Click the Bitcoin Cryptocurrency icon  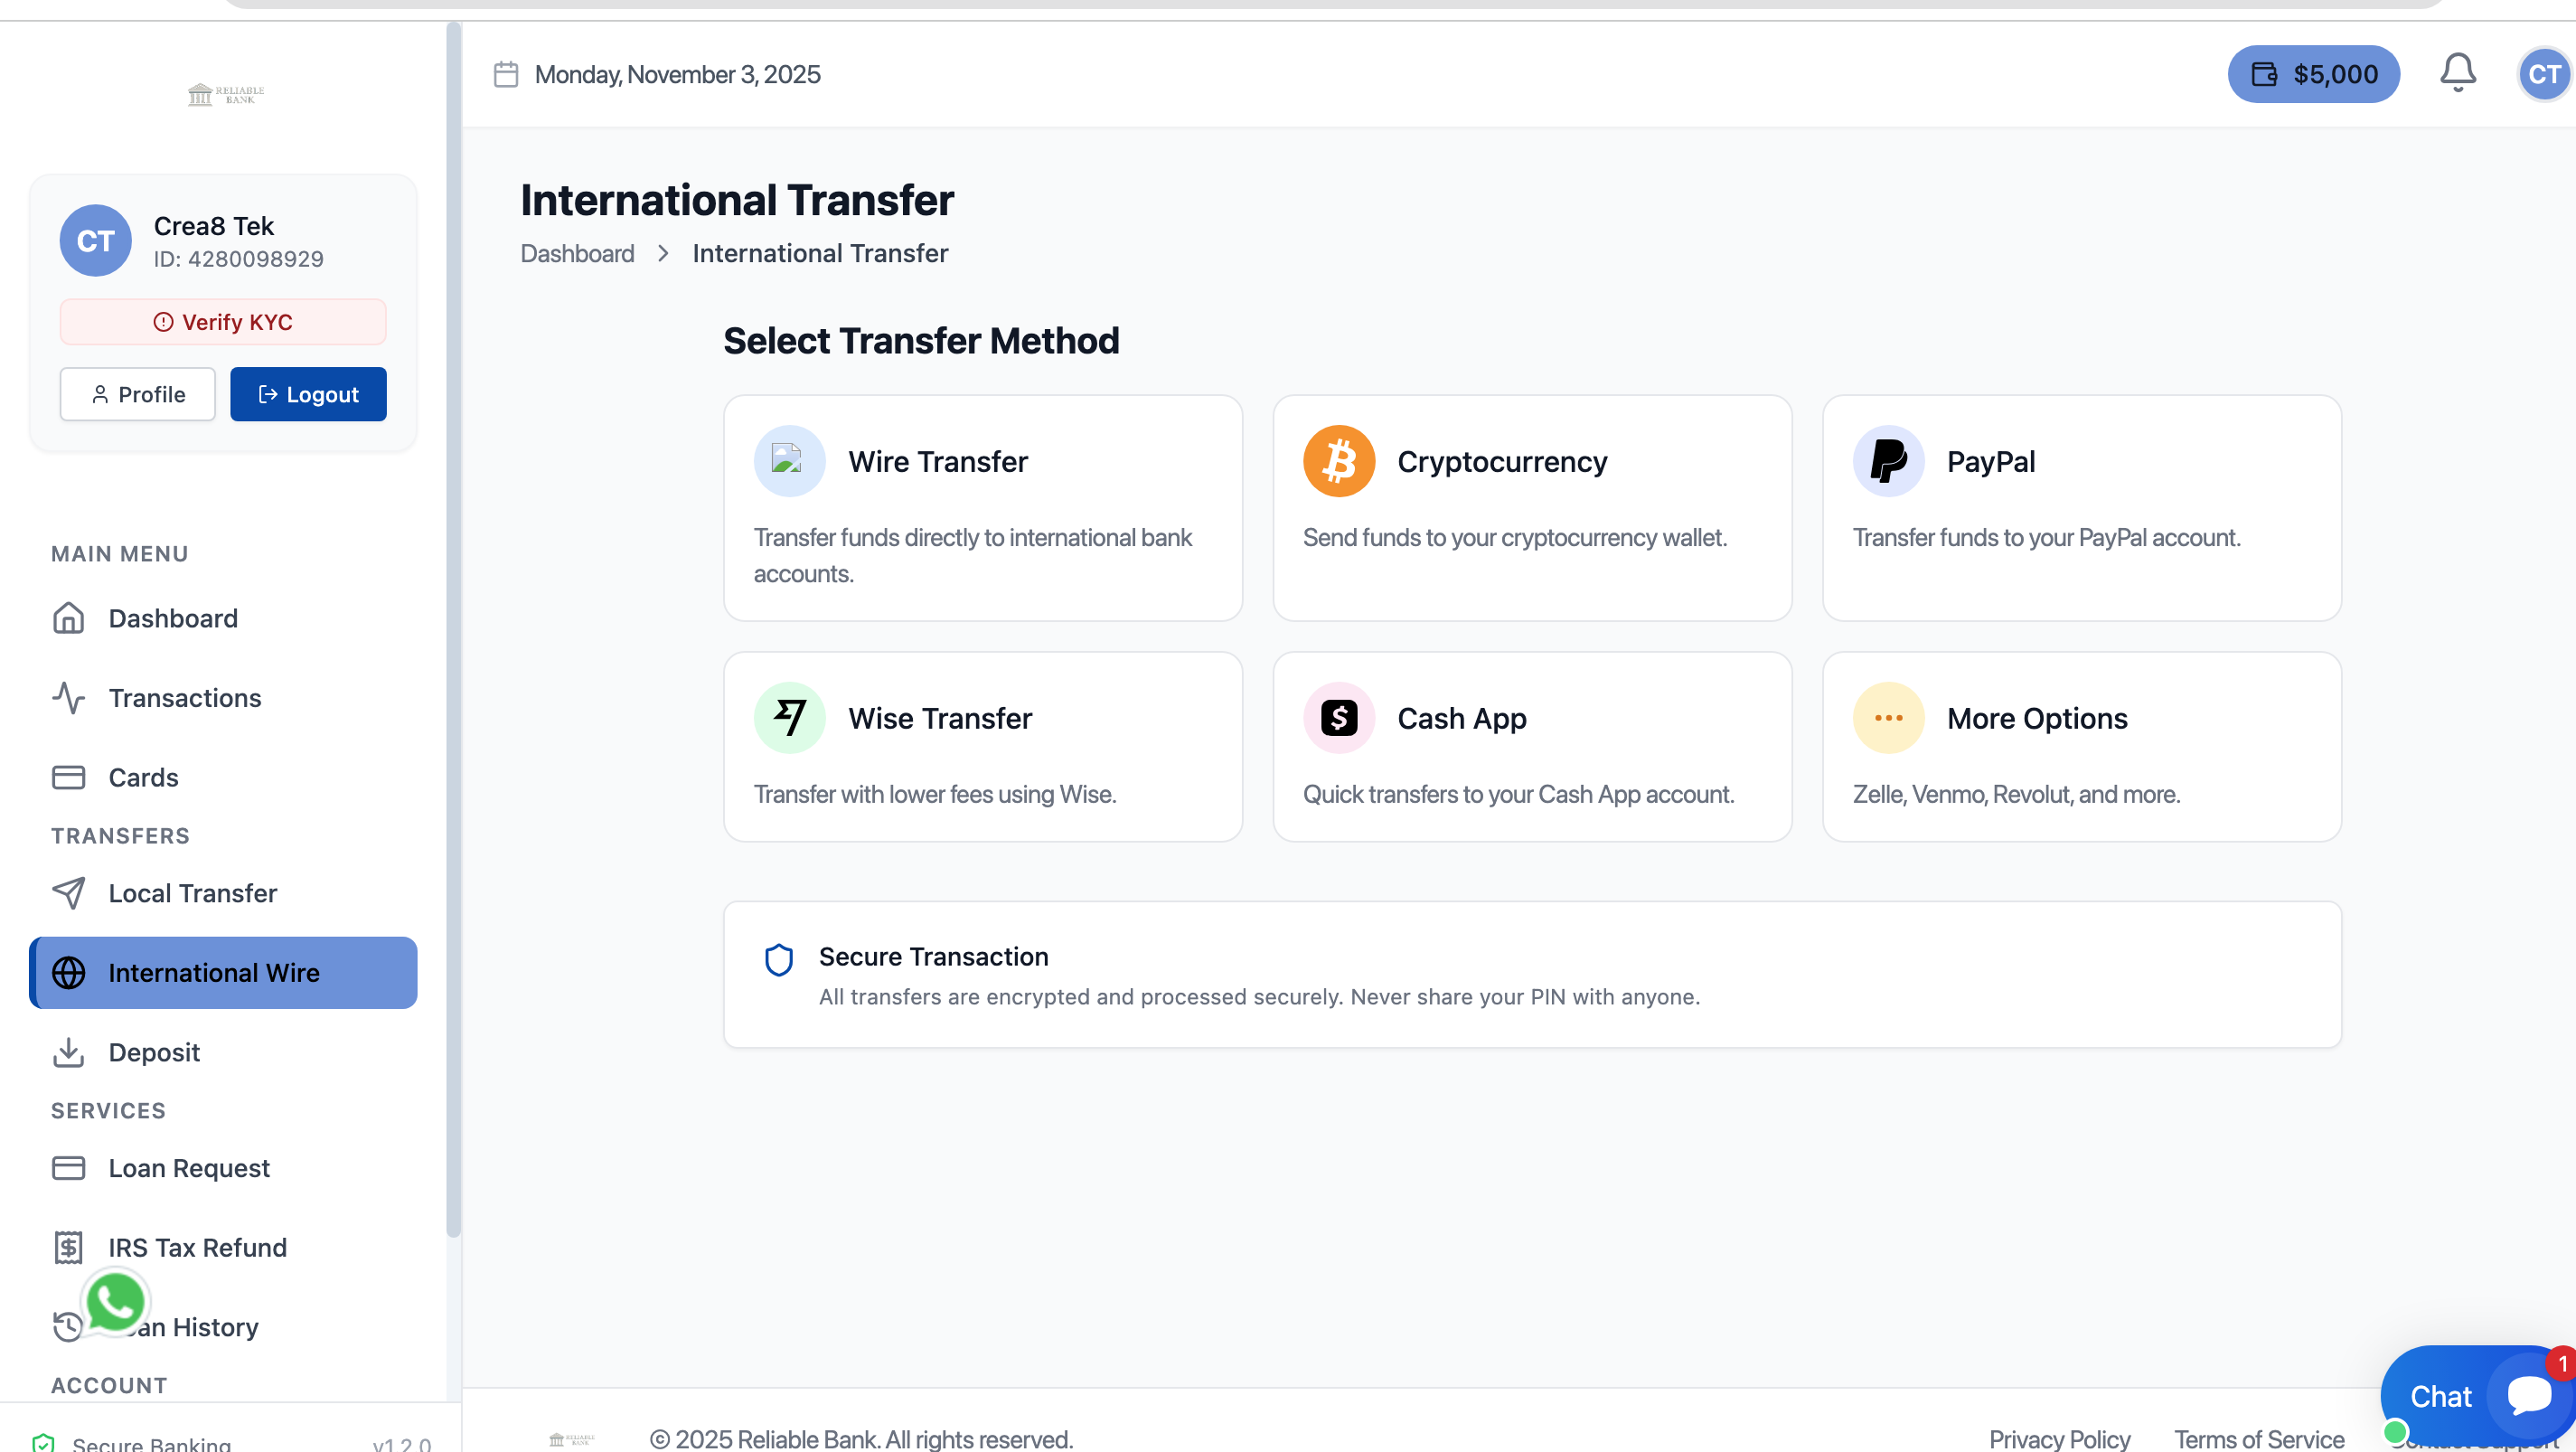pyautogui.click(x=1338, y=461)
